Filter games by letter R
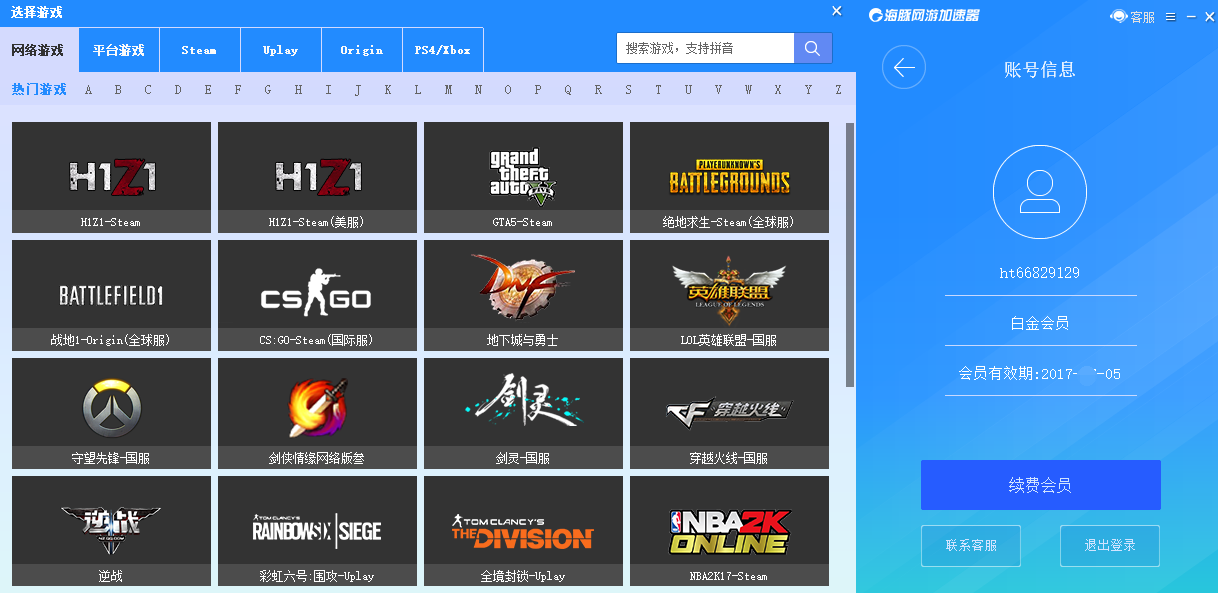This screenshot has height=593, width=1218. click(x=598, y=90)
